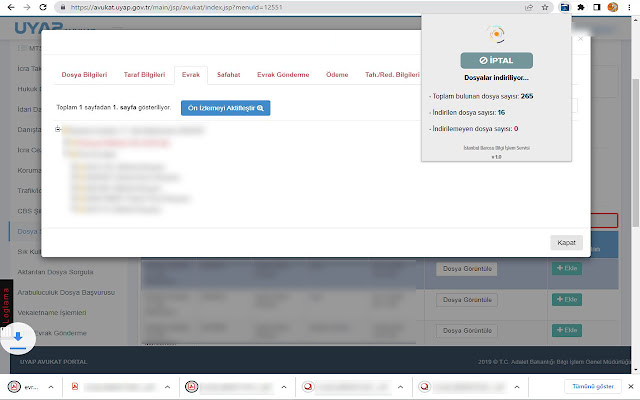Click the PDF icon of the 'evr...' download
This screenshot has width=640, height=400.
click(14, 387)
